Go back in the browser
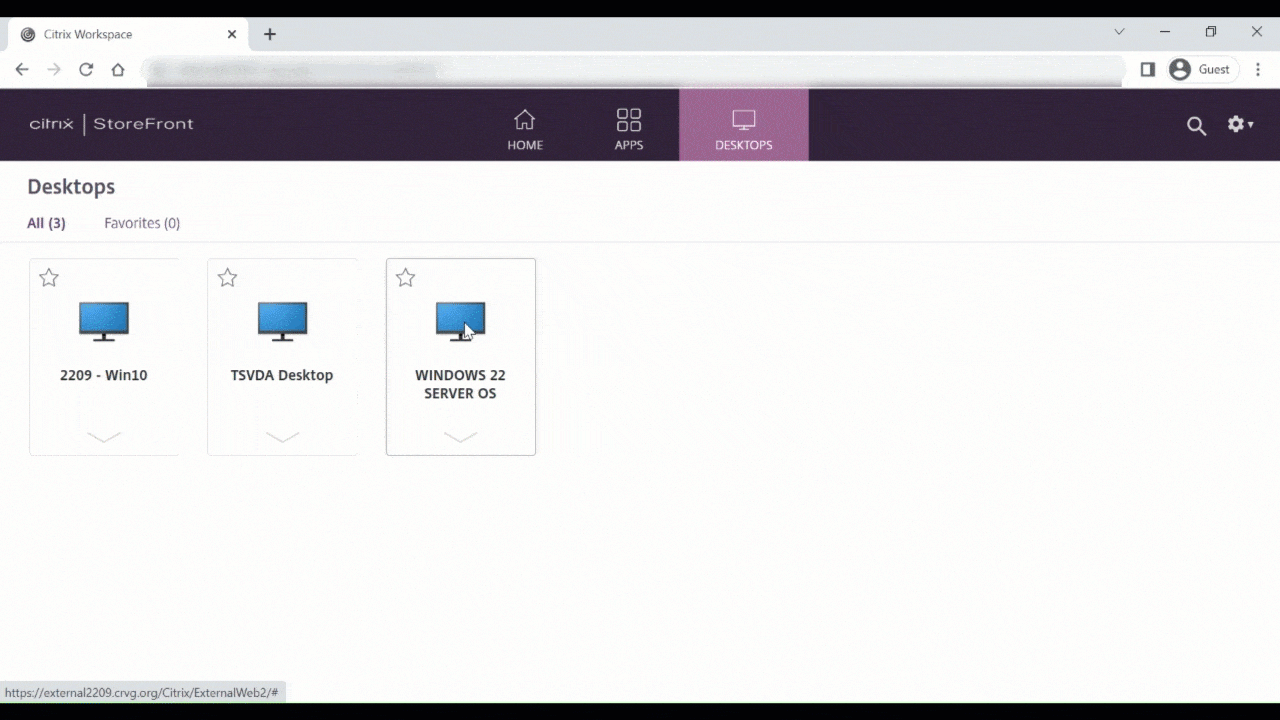This screenshot has width=1280, height=720. pyautogui.click(x=22, y=69)
